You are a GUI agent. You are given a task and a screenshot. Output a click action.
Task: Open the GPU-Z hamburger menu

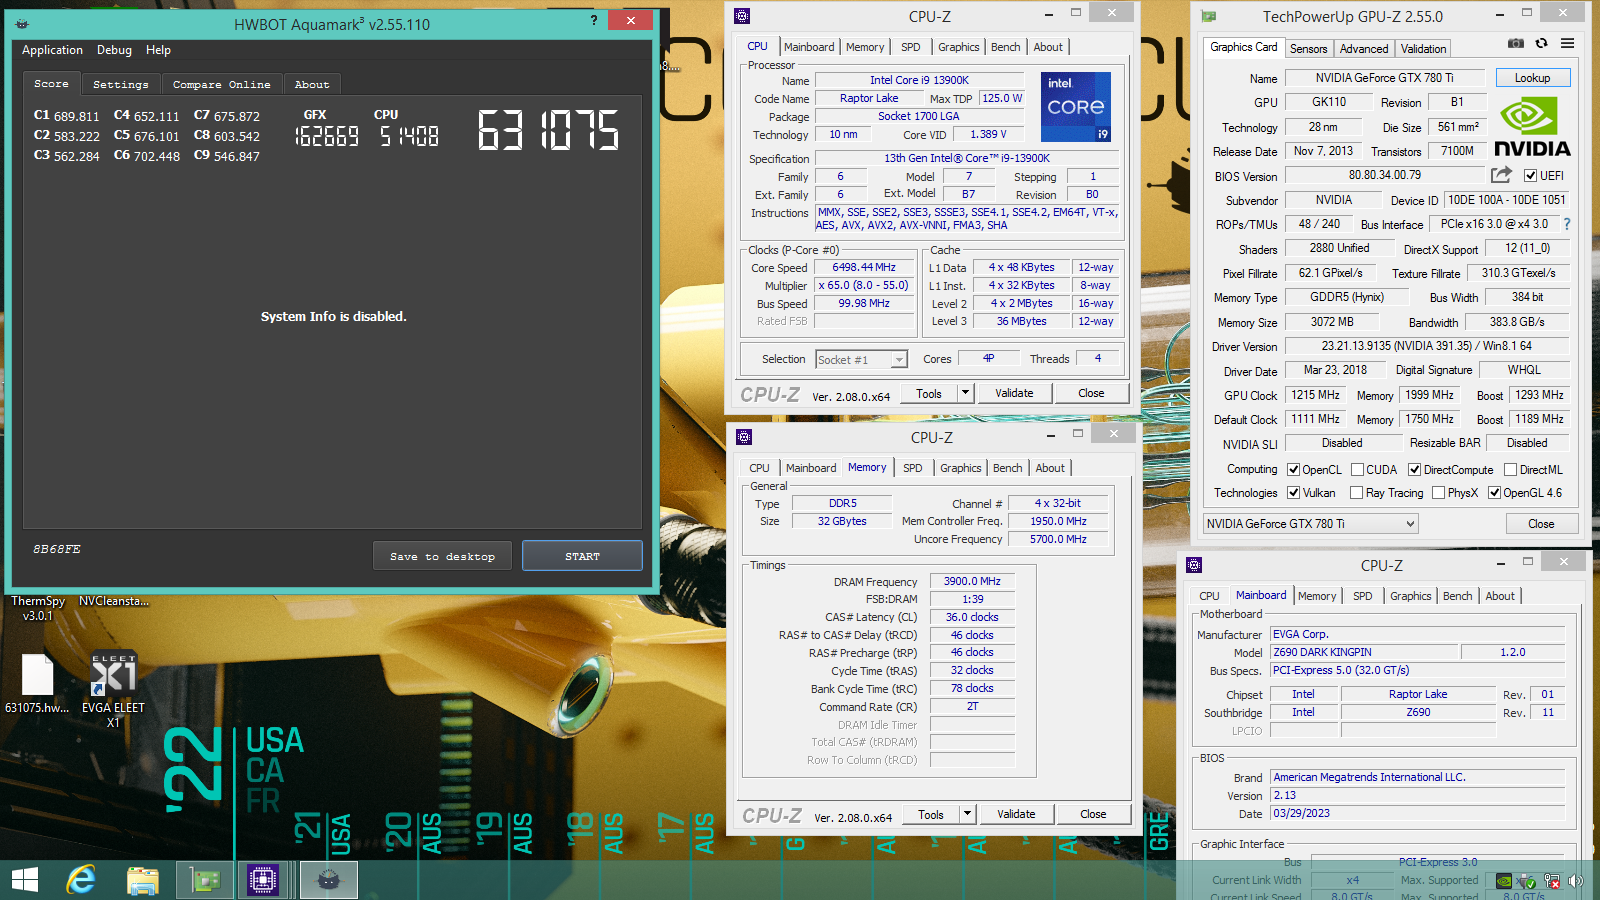click(x=1567, y=43)
